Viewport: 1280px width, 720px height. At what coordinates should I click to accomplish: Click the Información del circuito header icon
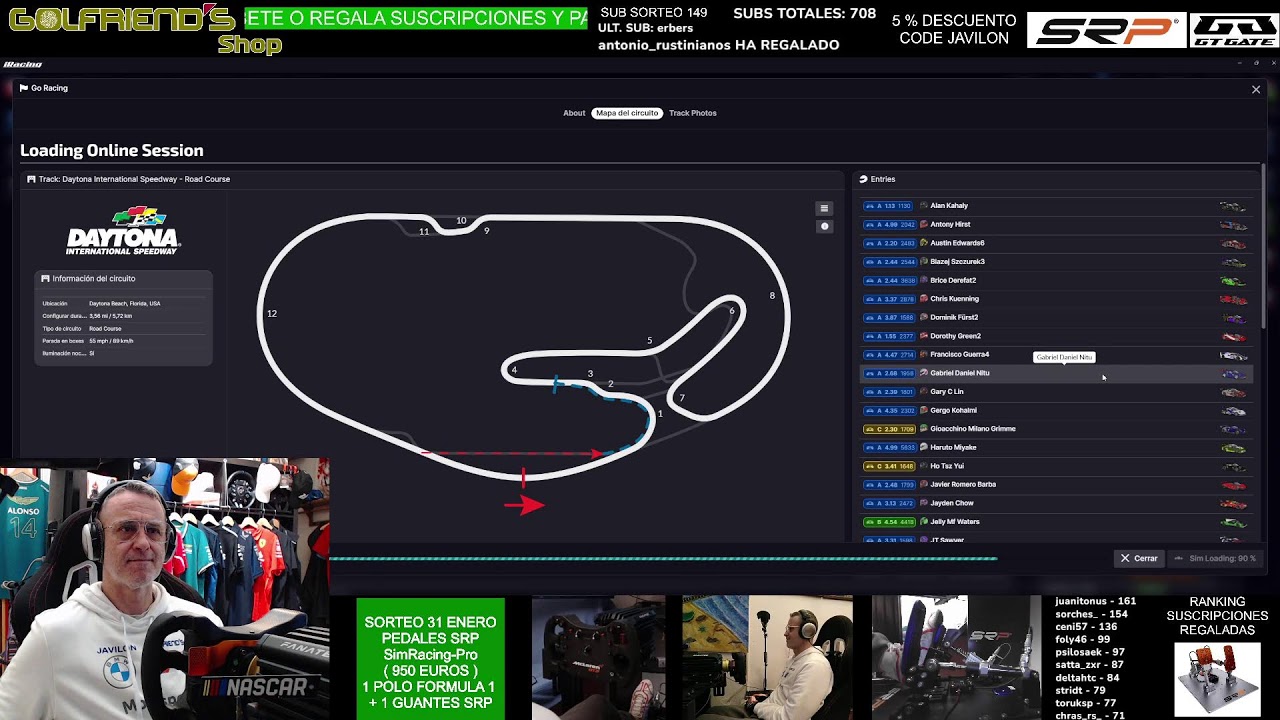(x=45, y=278)
